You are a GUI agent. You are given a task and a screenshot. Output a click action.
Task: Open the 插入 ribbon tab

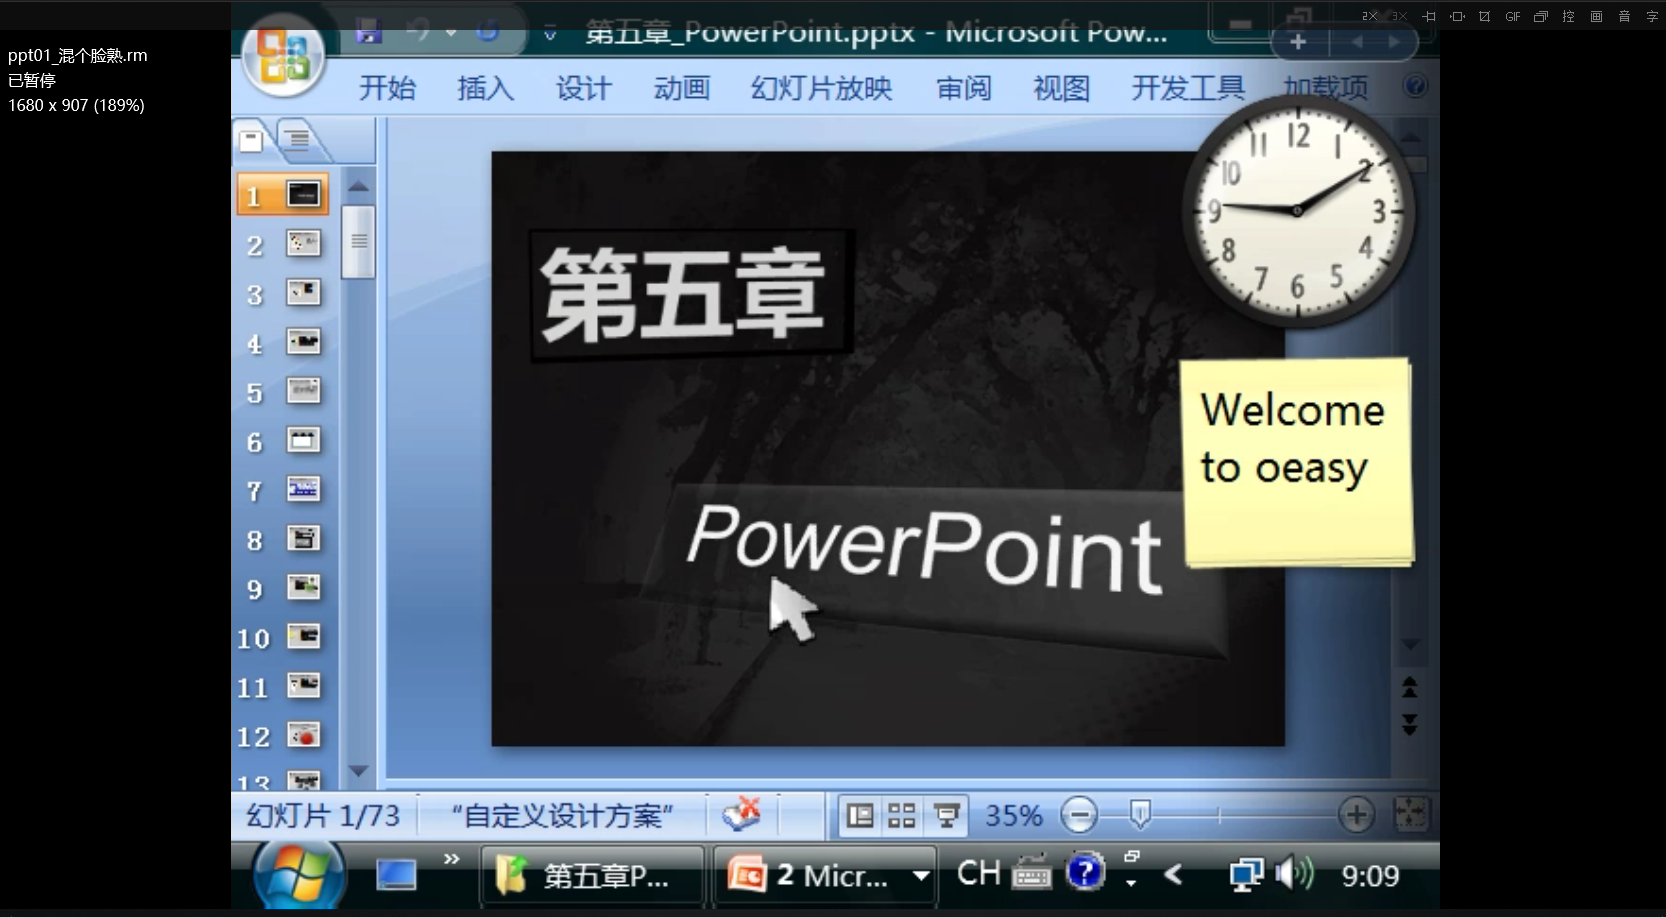click(485, 88)
